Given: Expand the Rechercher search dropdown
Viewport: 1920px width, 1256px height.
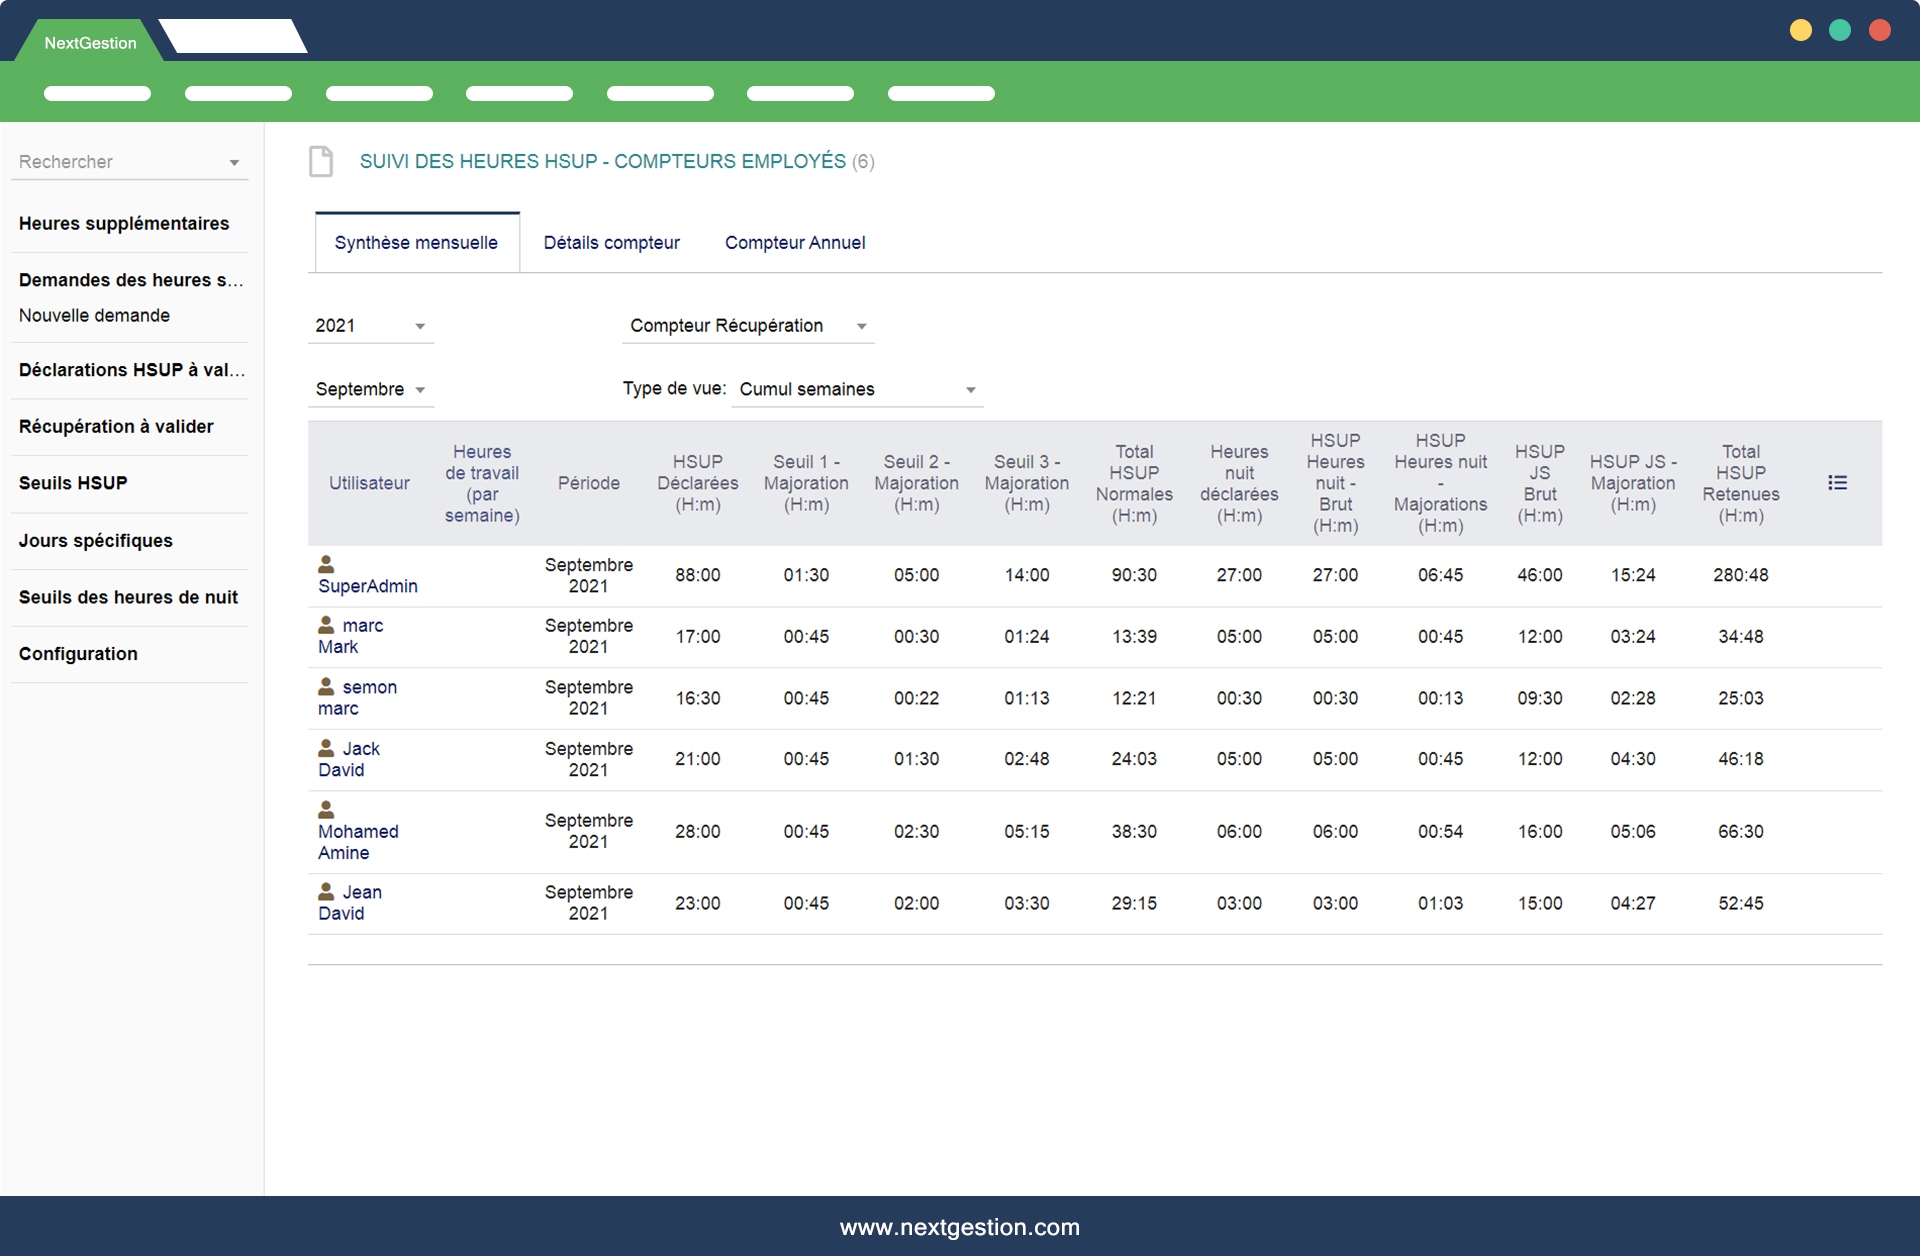Looking at the screenshot, I should pos(129,162).
